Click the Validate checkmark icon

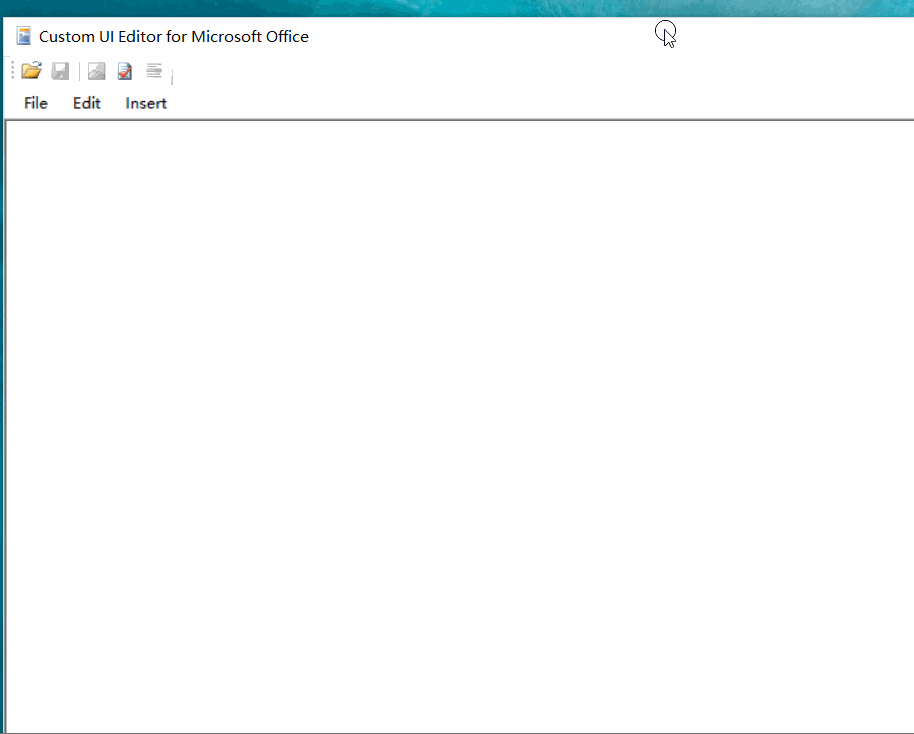(x=125, y=71)
